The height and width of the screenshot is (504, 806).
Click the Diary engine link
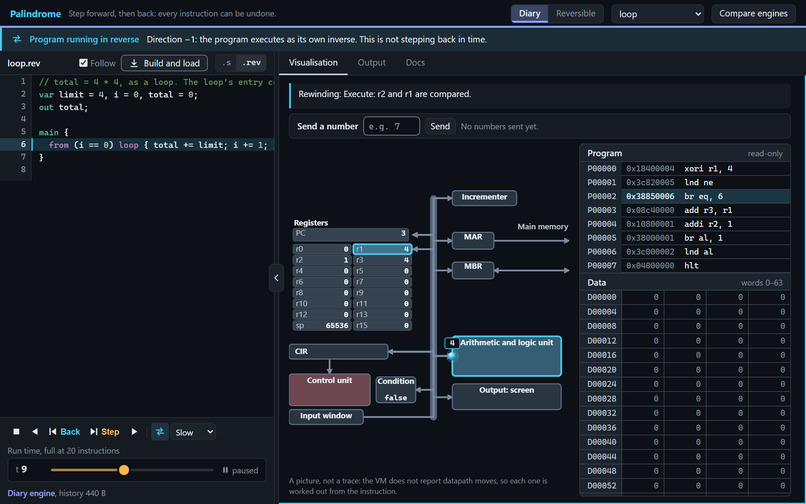point(31,493)
